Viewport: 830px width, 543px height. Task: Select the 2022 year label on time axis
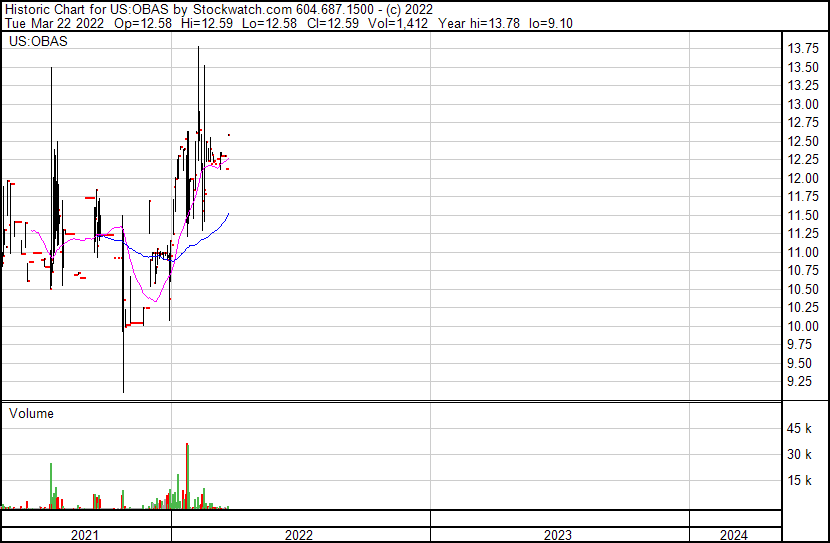pos(299,535)
